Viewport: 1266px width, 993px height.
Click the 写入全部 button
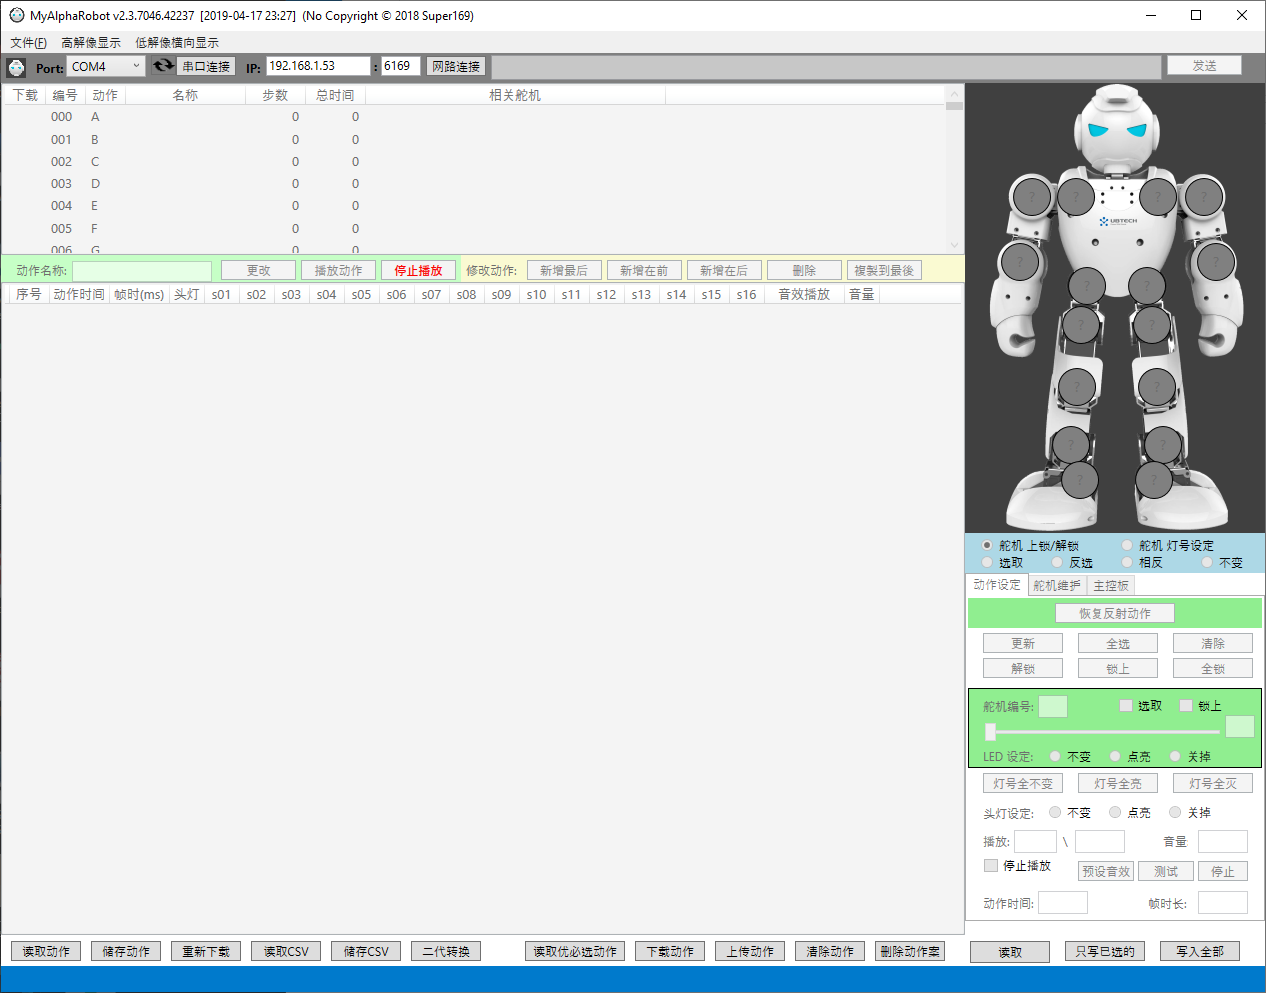(x=1200, y=951)
